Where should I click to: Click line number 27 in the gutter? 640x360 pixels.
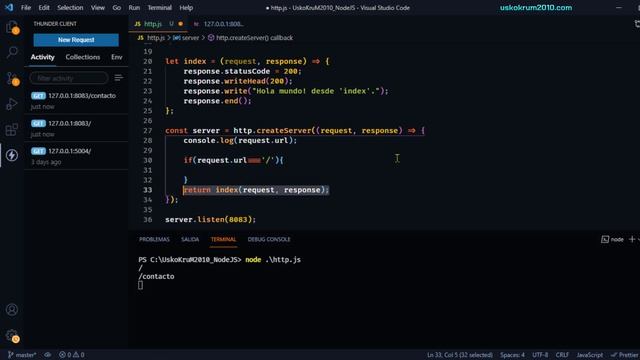[148, 131]
